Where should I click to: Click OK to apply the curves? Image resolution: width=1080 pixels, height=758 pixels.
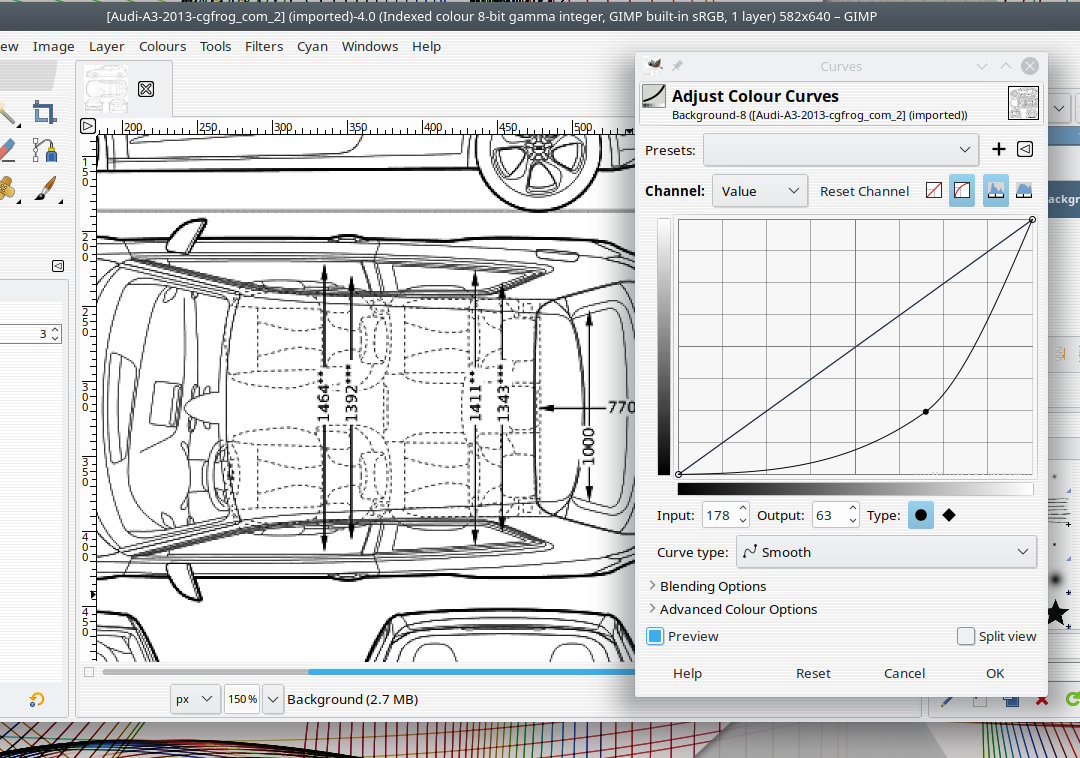coord(994,673)
